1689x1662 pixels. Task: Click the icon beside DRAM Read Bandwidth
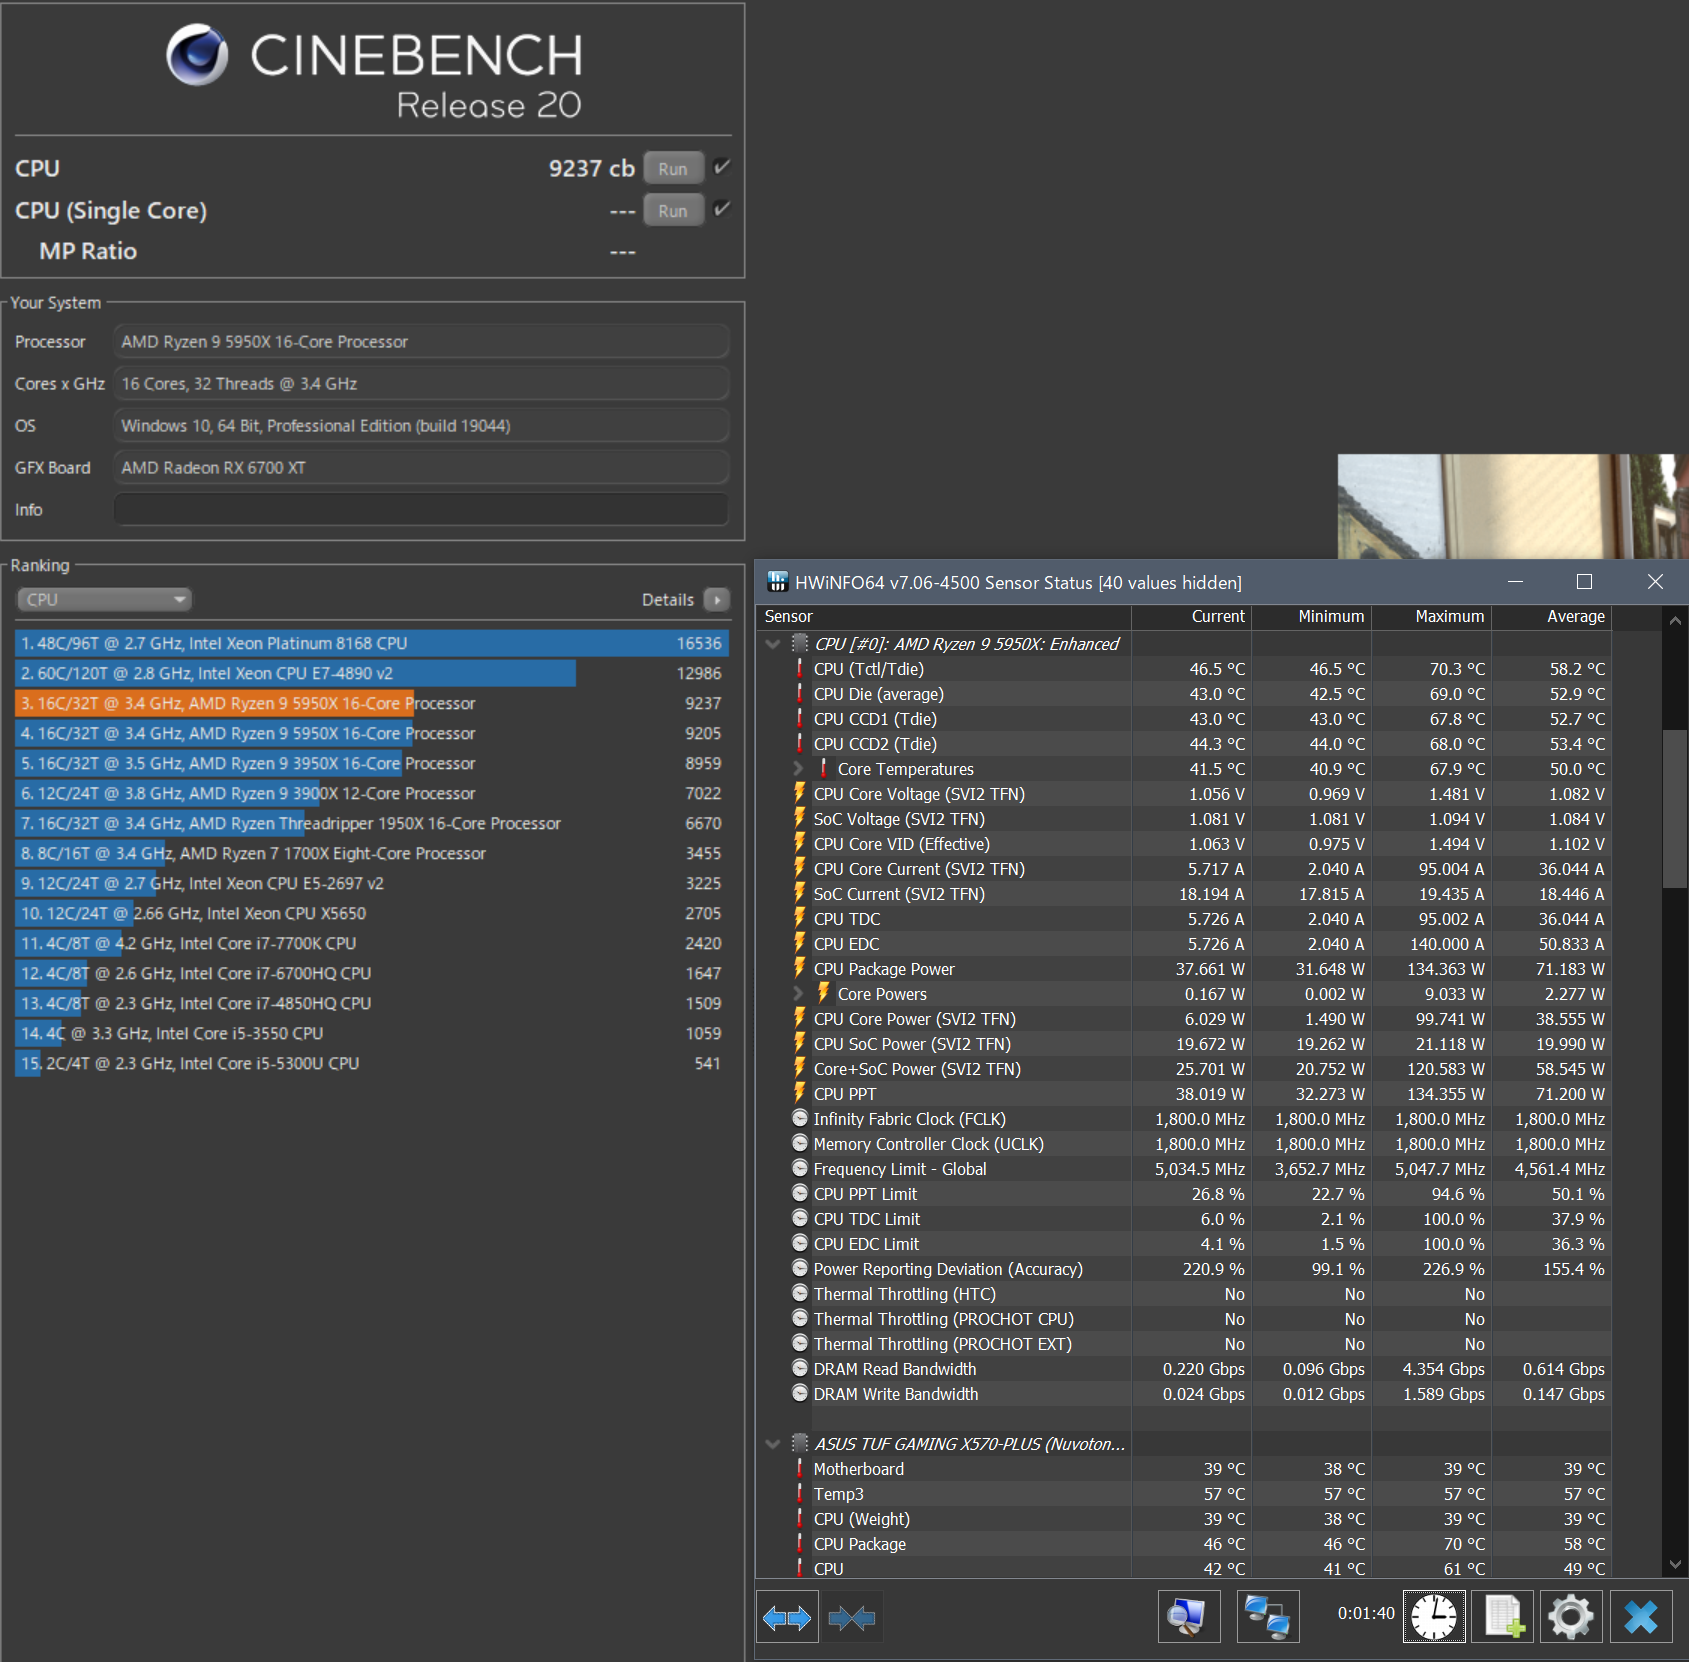click(x=800, y=1368)
